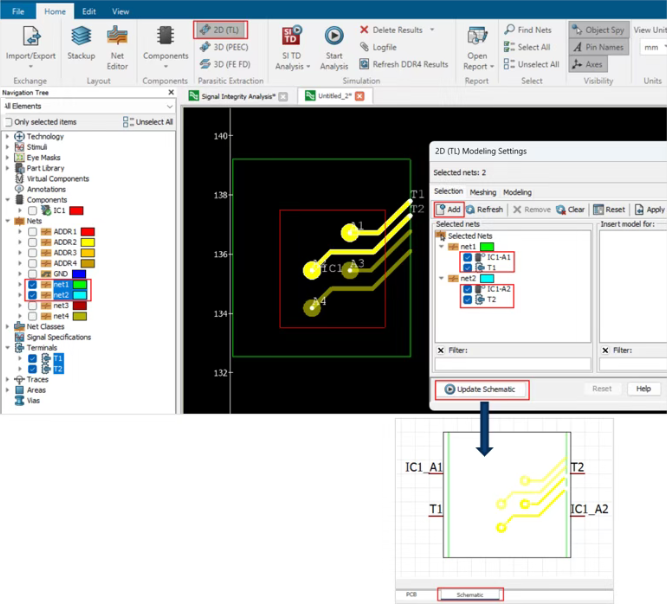
Task: Open the Components ribbon tool
Action: coord(165,46)
